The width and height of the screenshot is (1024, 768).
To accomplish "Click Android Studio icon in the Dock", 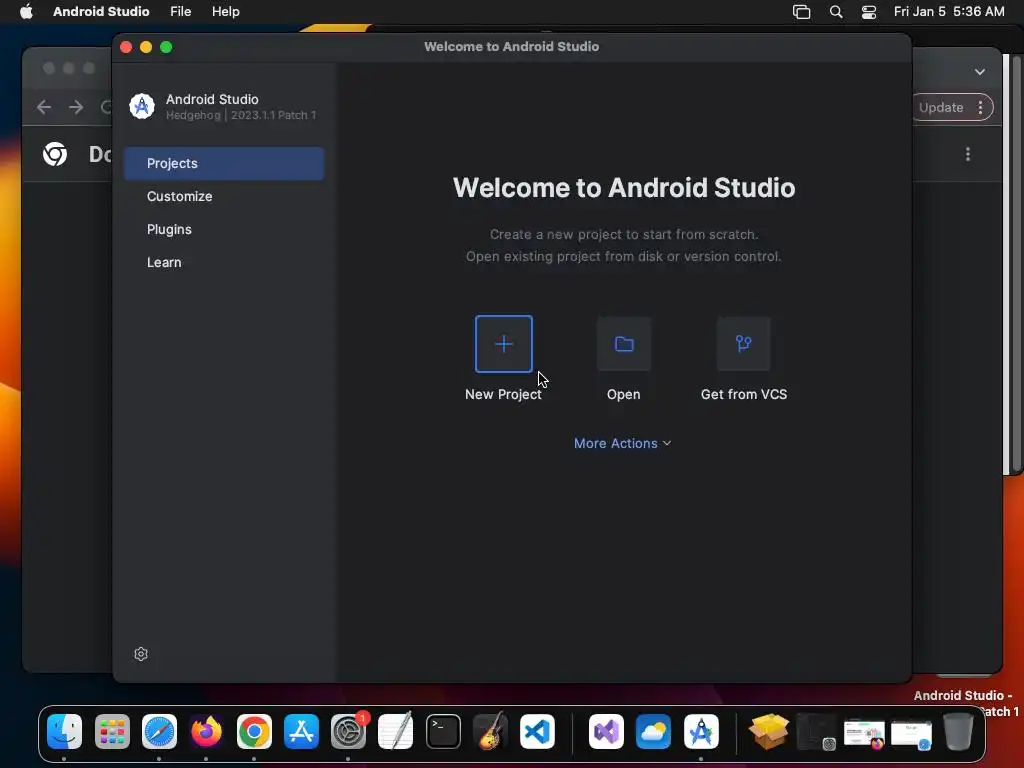I will (x=701, y=731).
